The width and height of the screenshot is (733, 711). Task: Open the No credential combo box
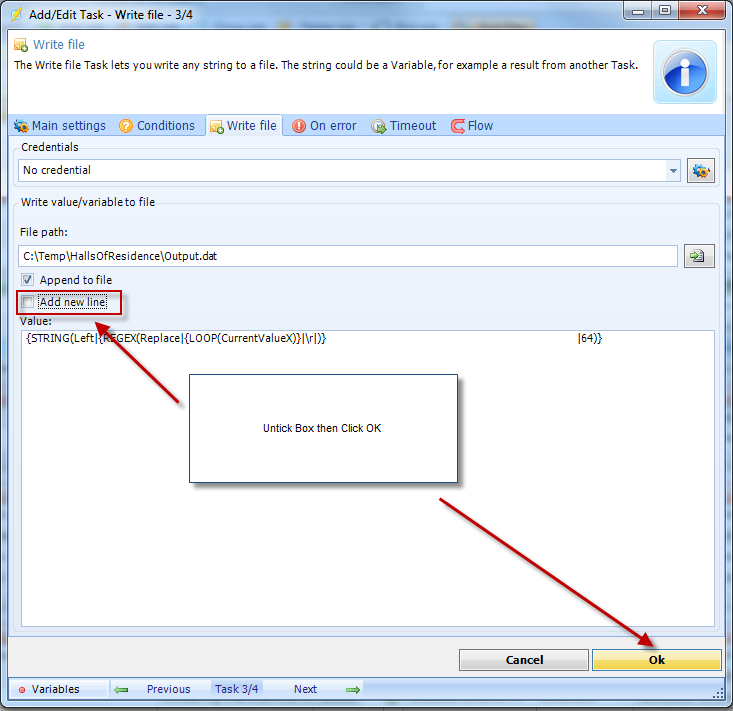(340, 171)
